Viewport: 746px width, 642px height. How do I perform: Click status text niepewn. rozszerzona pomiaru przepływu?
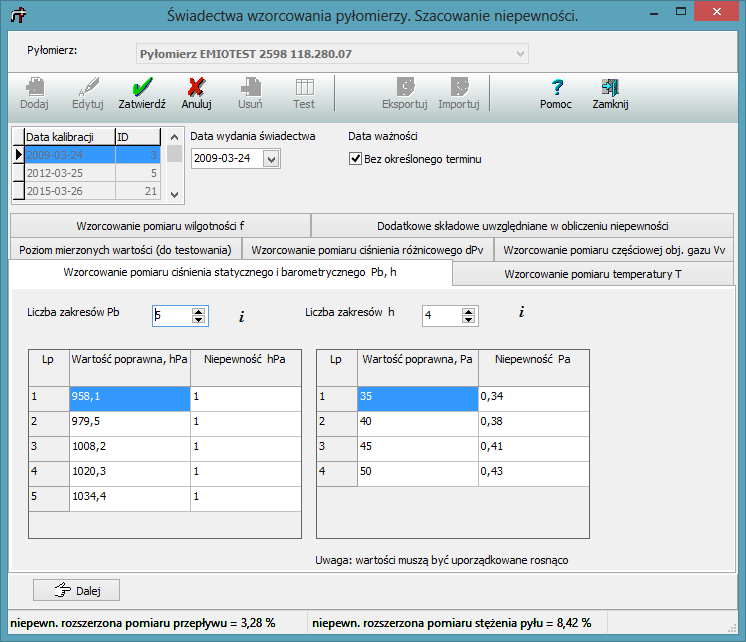[143, 623]
